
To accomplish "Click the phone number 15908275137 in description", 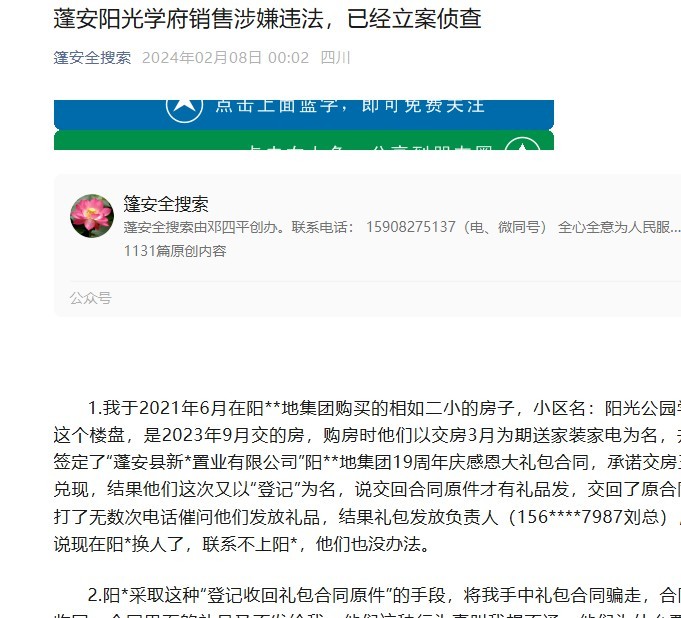I will pos(411,227).
